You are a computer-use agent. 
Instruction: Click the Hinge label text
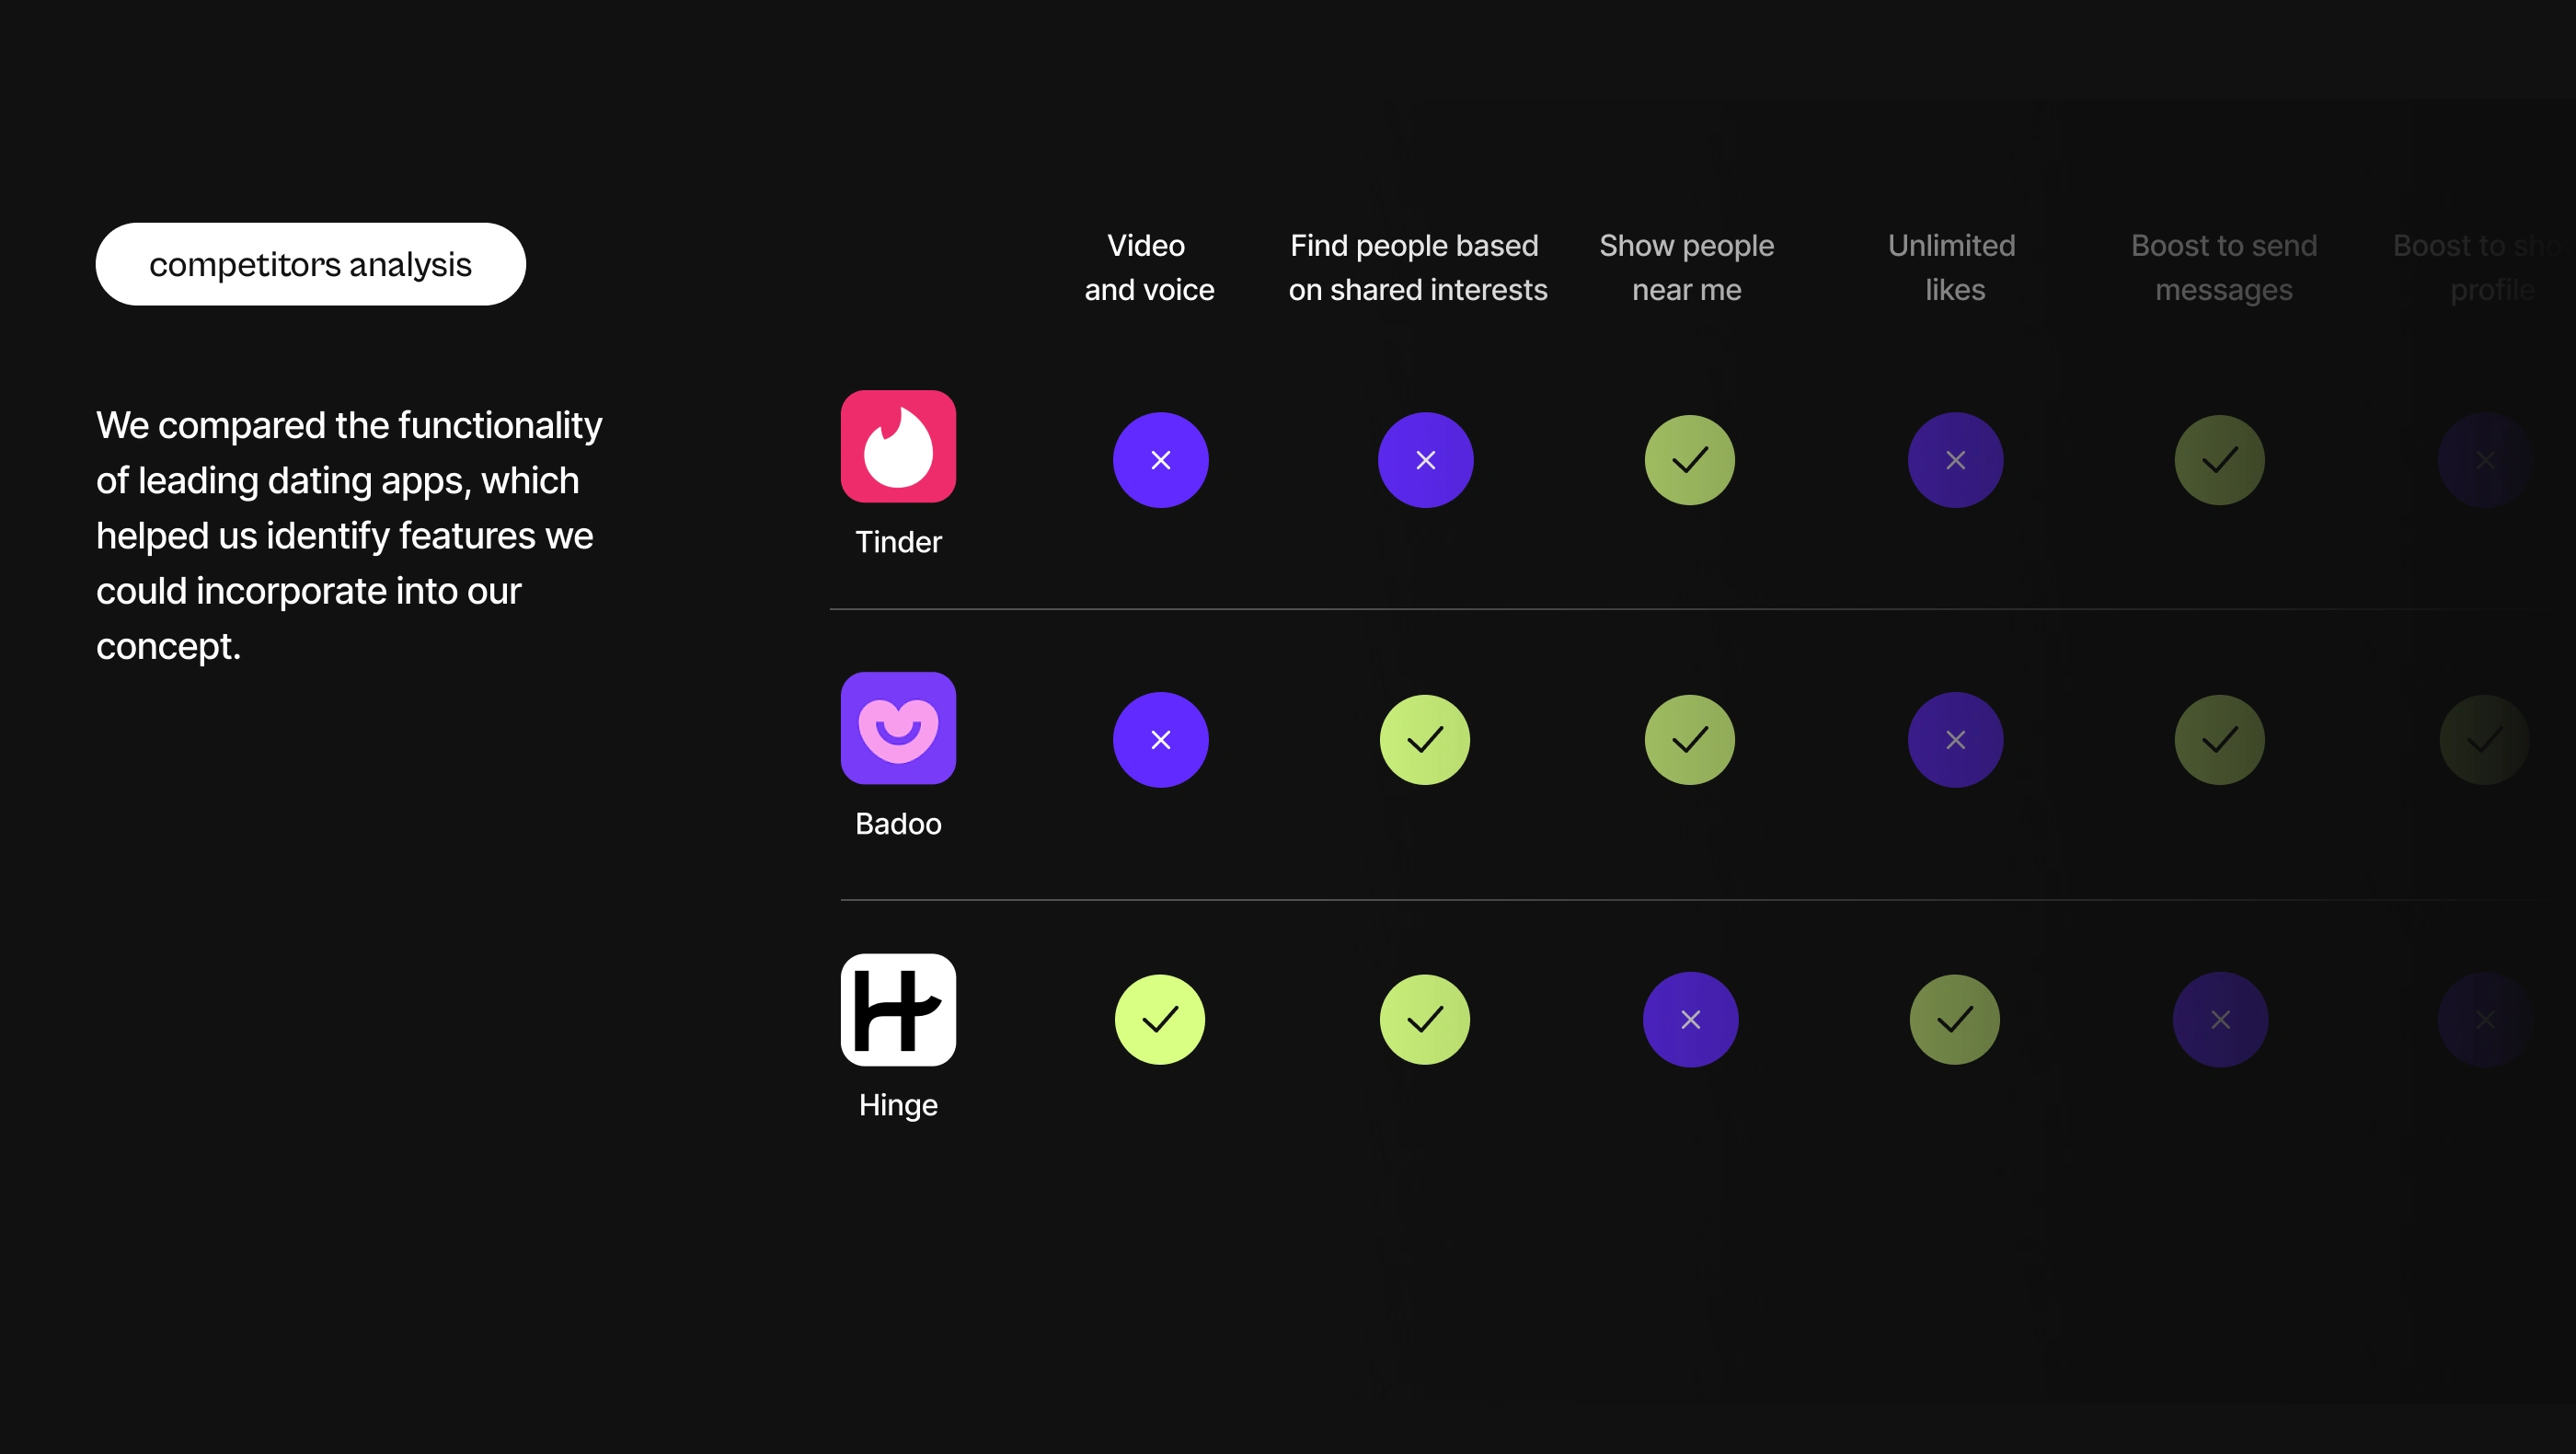(898, 1105)
